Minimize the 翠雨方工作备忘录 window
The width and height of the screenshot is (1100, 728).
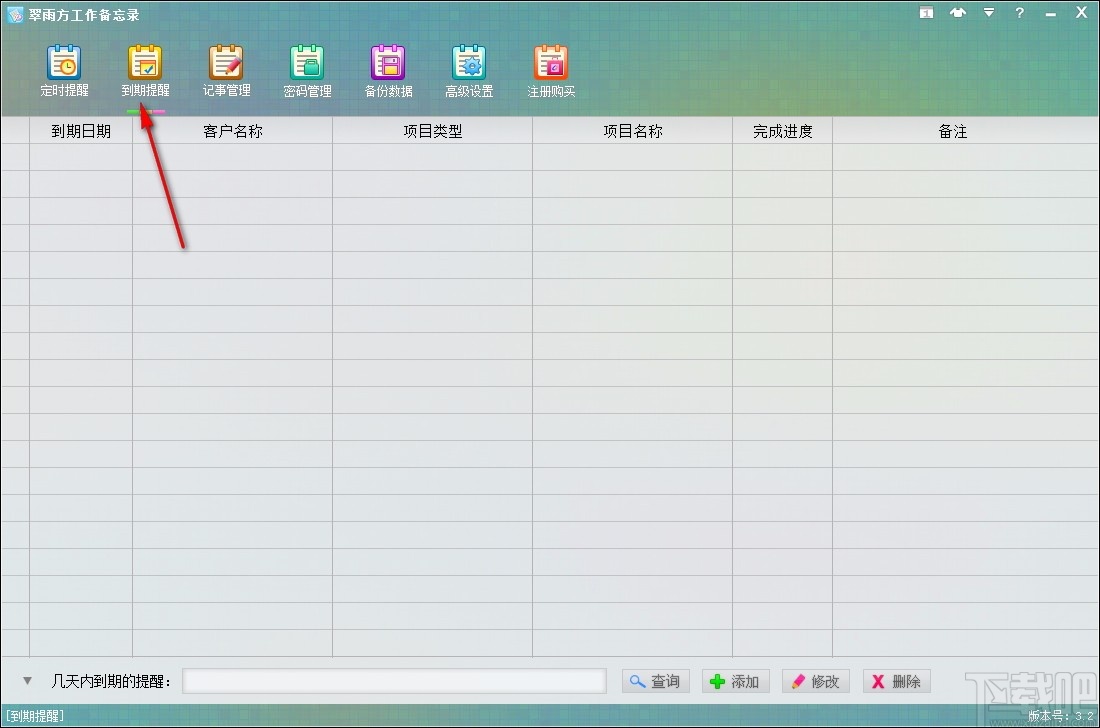(1050, 14)
